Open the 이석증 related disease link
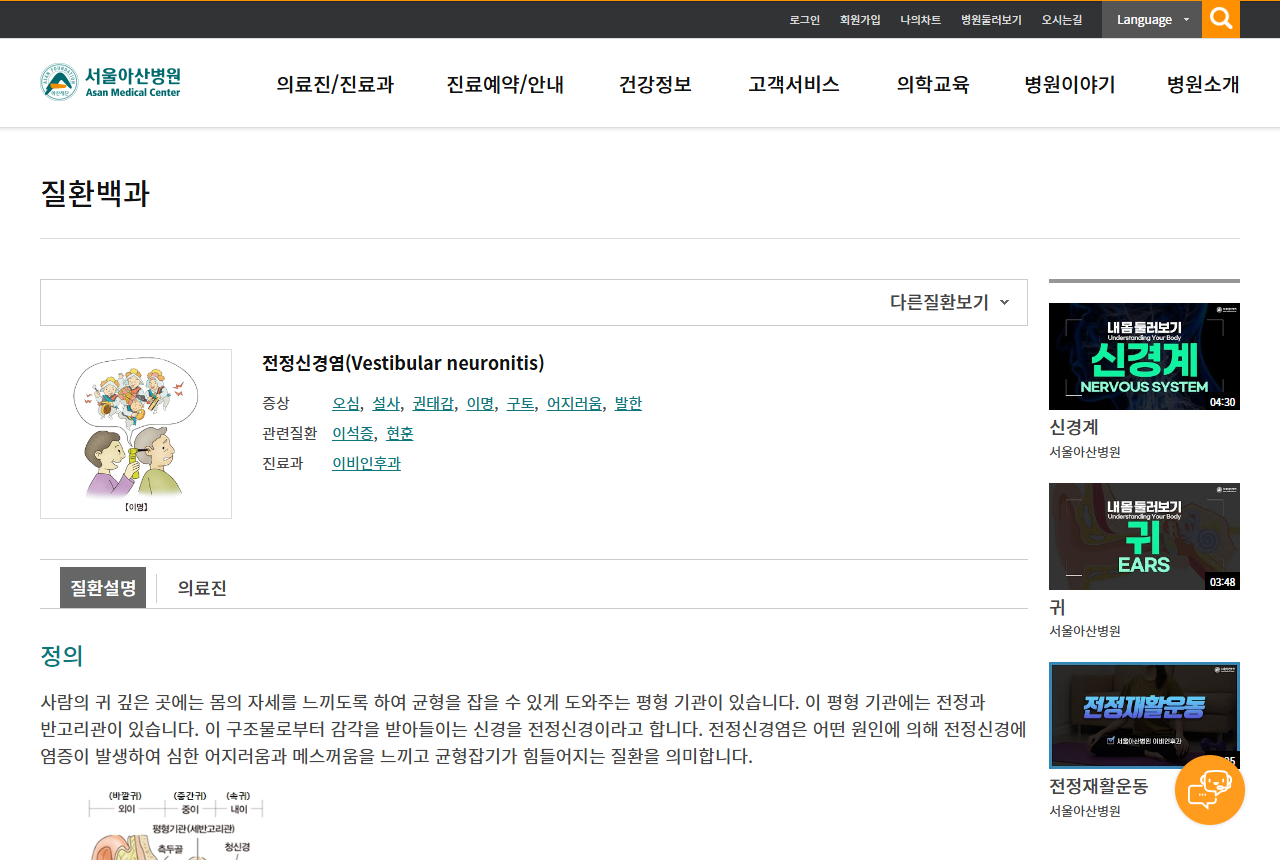 click(x=353, y=433)
